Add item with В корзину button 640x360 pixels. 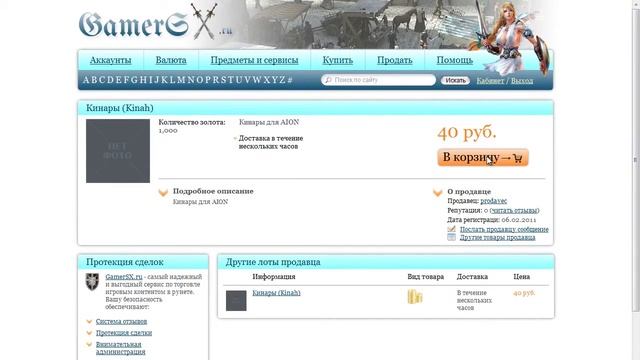click(483, 158)
